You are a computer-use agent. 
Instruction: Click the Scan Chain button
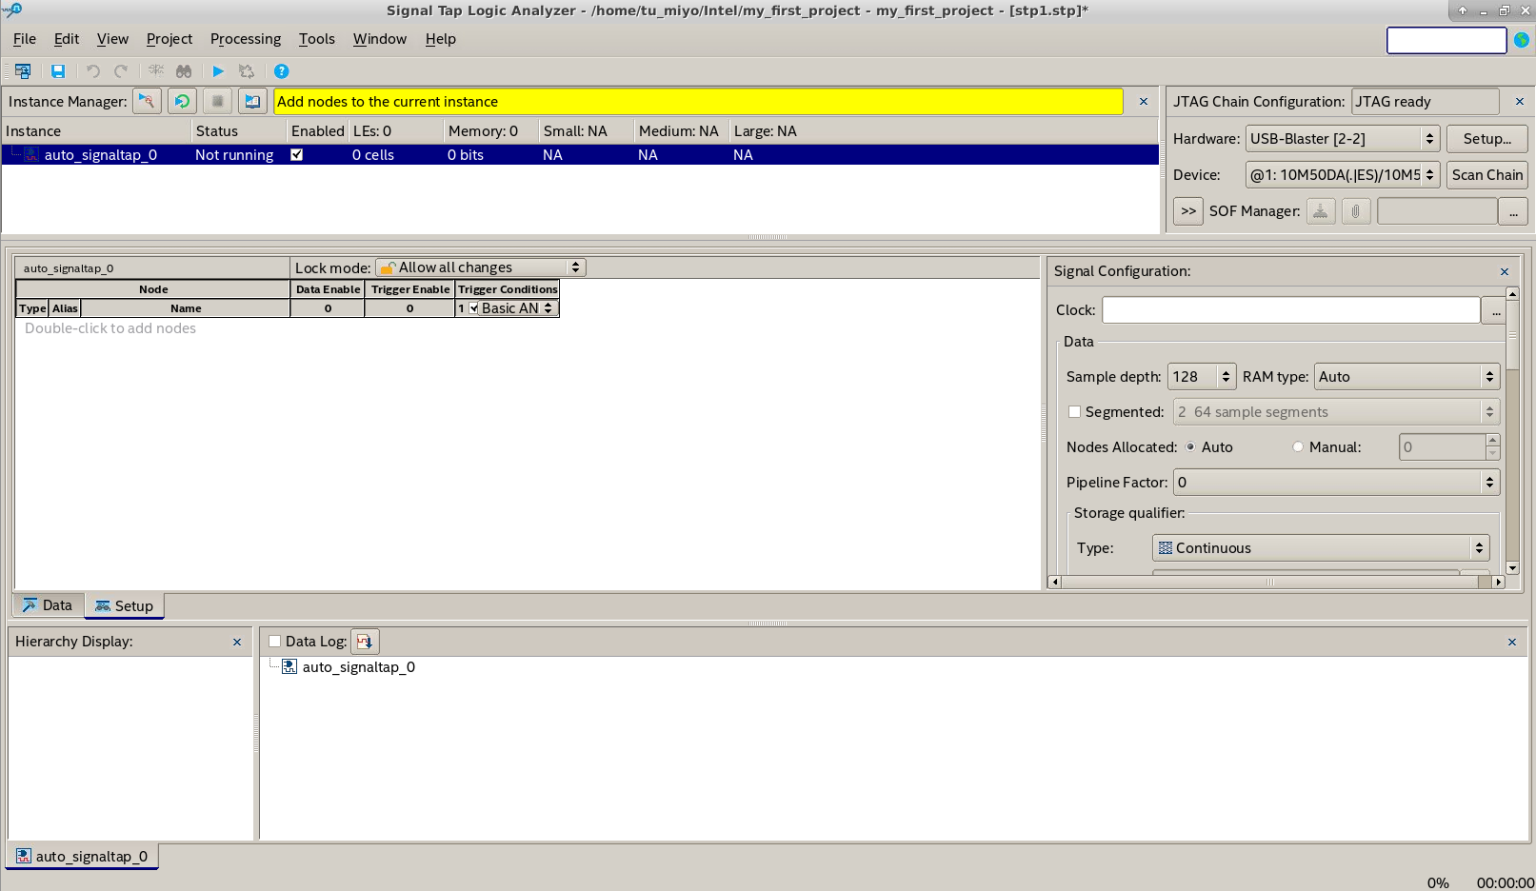(x=1486, y=175)
